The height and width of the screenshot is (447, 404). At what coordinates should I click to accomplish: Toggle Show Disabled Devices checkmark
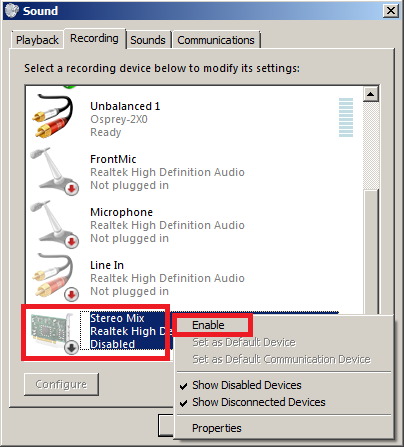click(x=183, y=386)
